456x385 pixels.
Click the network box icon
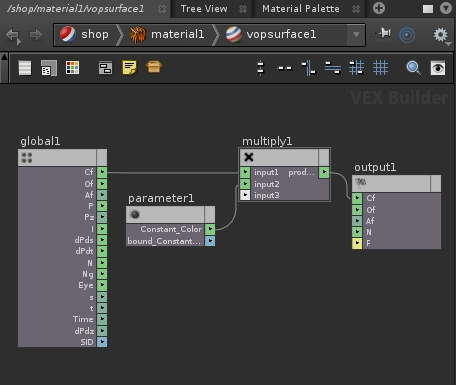[x=105, y=68]
